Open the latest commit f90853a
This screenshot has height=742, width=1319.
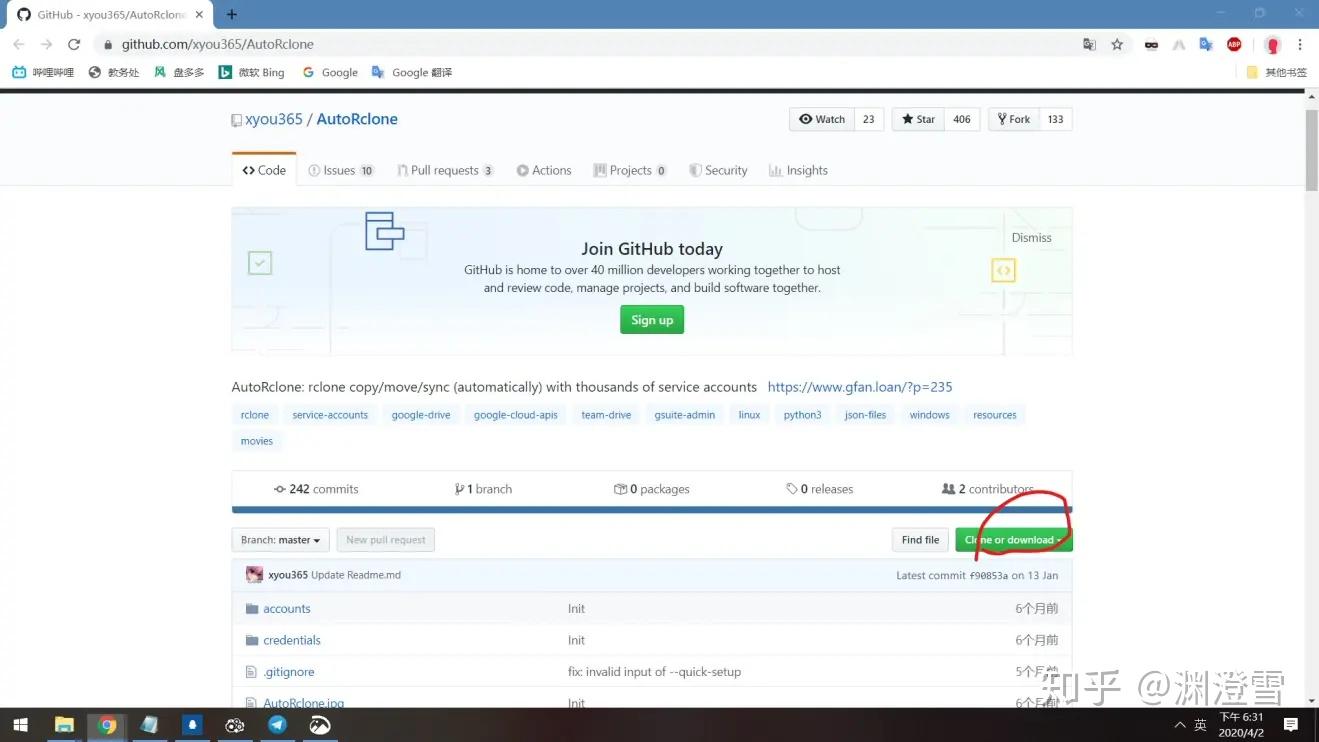click(988, 576)
